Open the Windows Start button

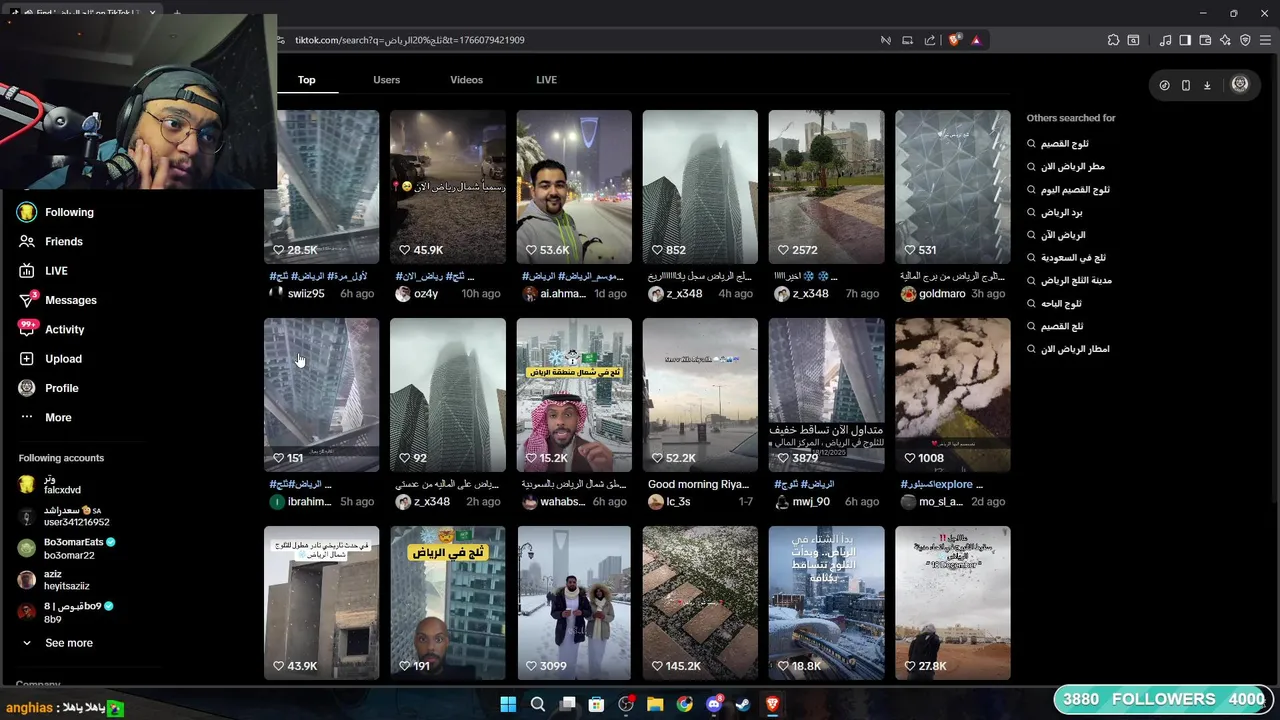tap(508, 704)
